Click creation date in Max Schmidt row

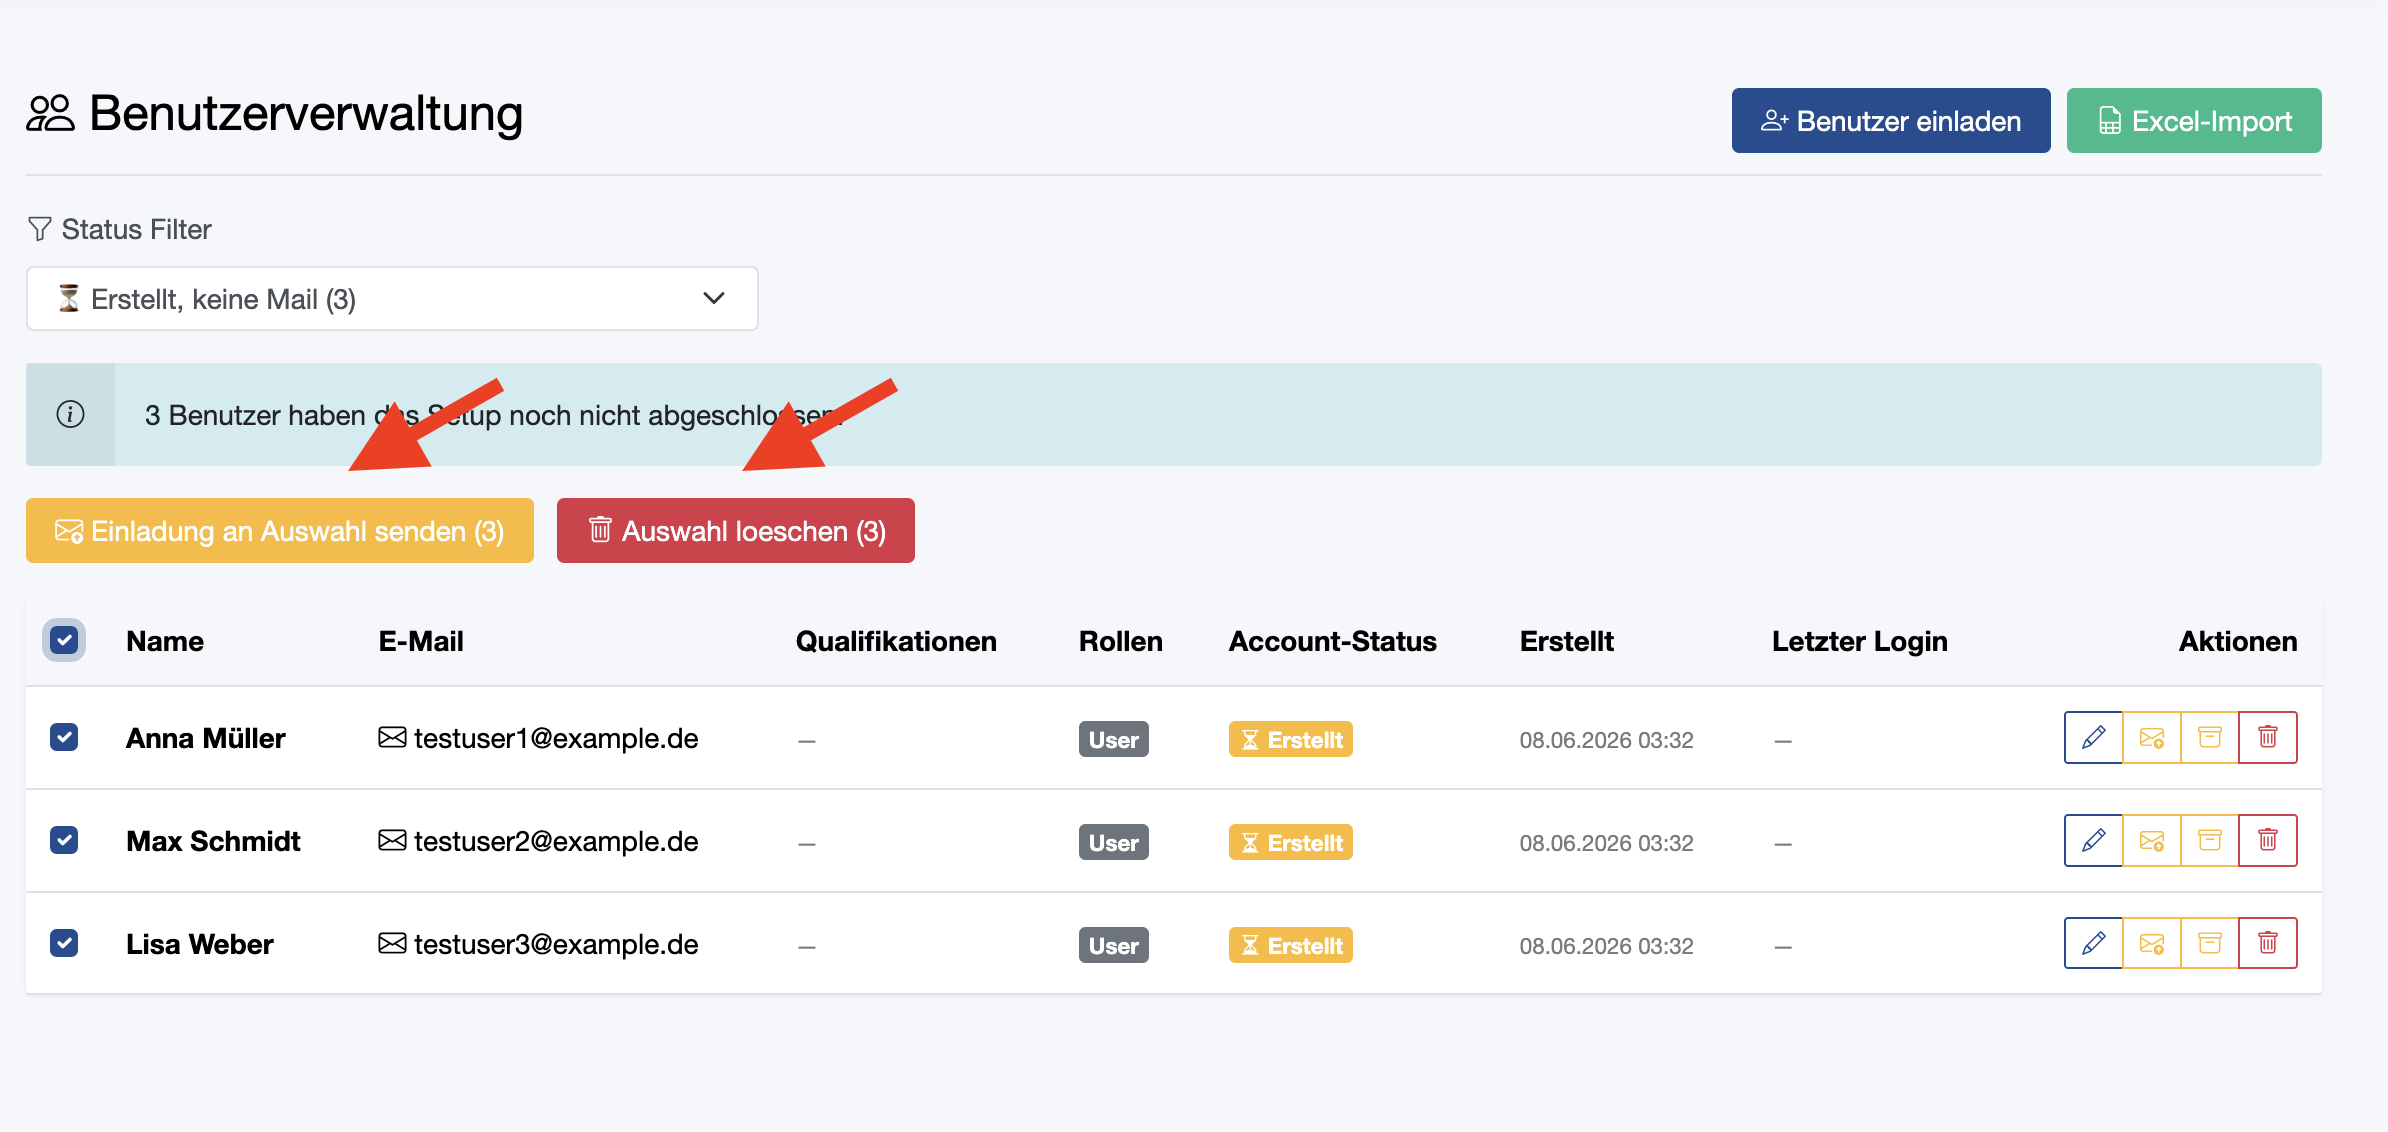(x=1606, y=843)
